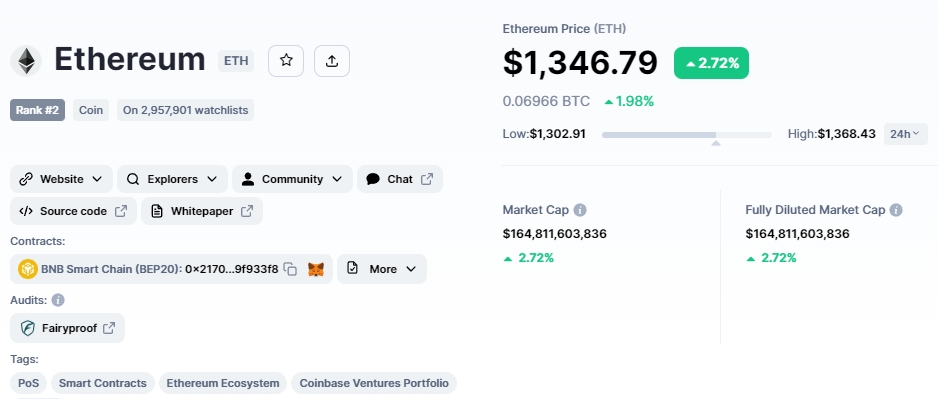Click the Ethereum logo icon
The image size is (938, 399).
point(26,61)
